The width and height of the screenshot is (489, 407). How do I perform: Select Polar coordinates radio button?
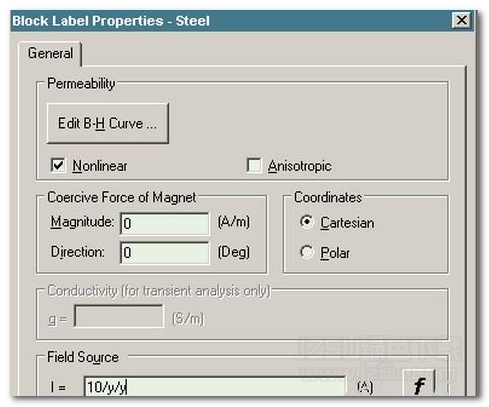click(x=306, y=252)
